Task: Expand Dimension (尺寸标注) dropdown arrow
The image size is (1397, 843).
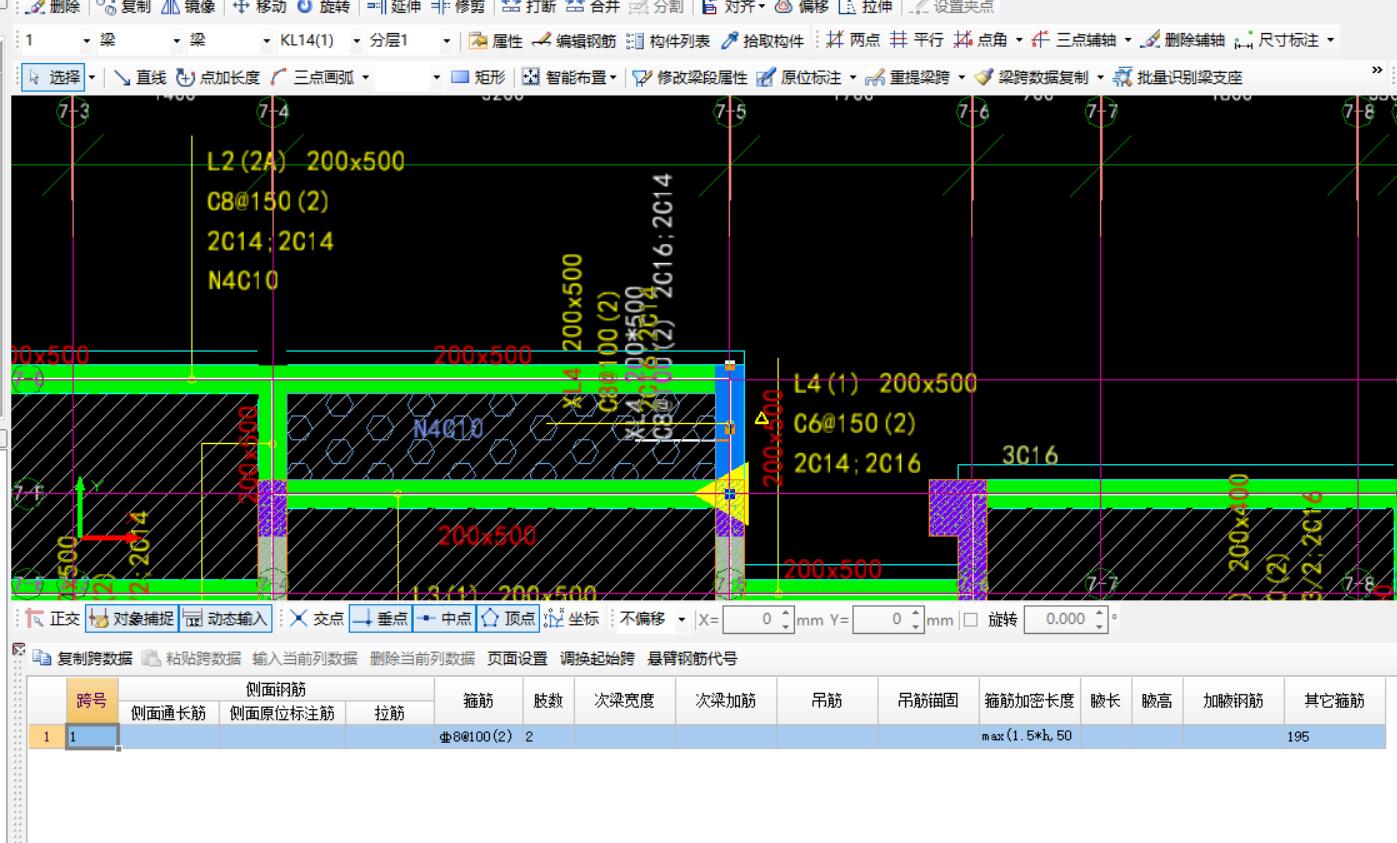Action: [1330, 41]
